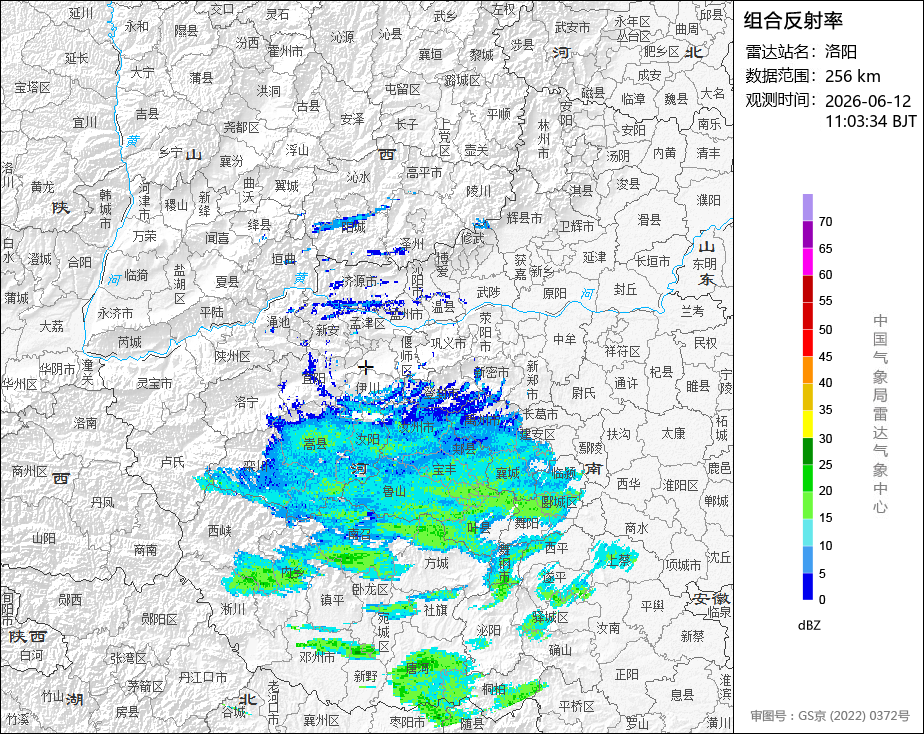Click the 邓州市 label on the map
Screen dimensions: 924x734
(x=318, y=657)
